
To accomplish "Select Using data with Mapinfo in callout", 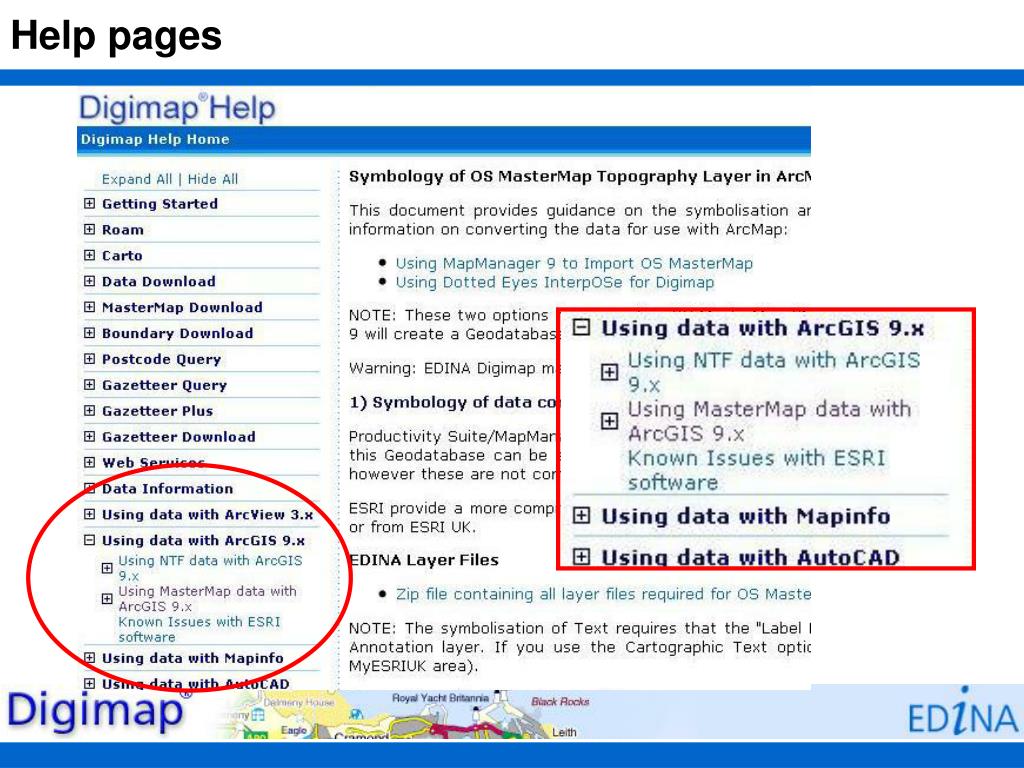I will (746, 516).
